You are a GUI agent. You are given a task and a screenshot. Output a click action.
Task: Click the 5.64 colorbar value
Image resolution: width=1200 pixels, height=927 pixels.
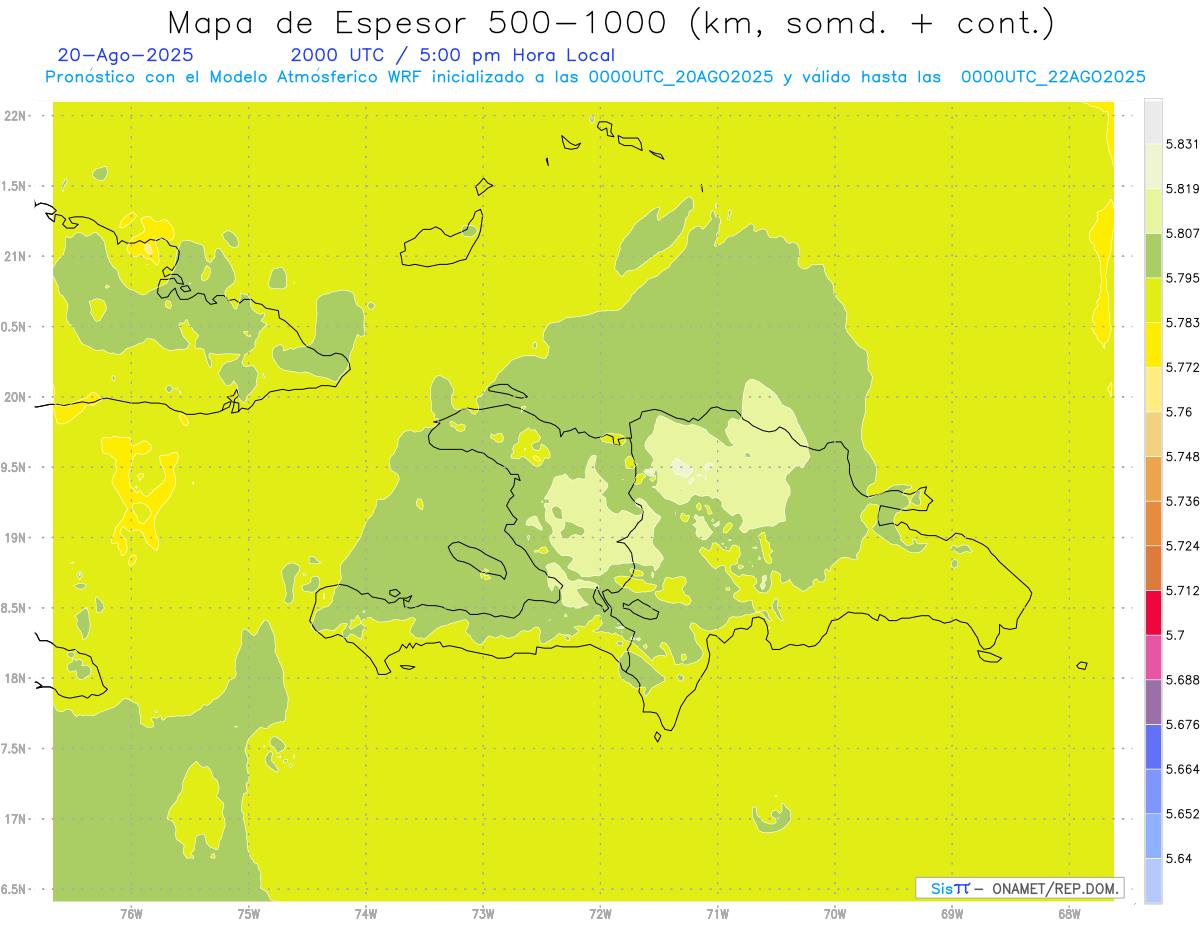[1179, 858]
